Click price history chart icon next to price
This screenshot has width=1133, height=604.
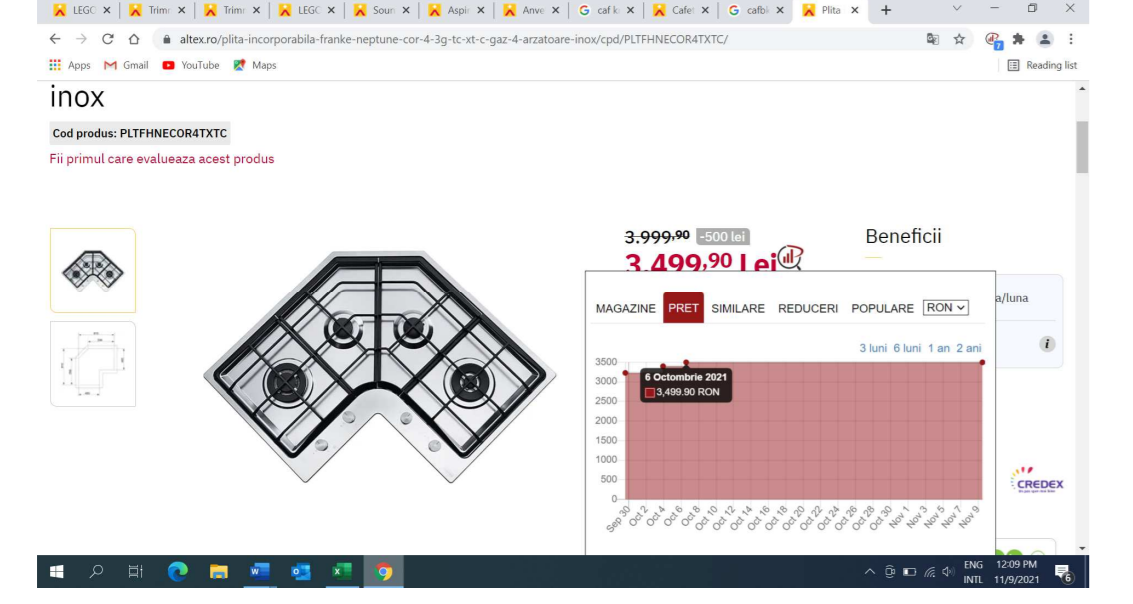790,256
